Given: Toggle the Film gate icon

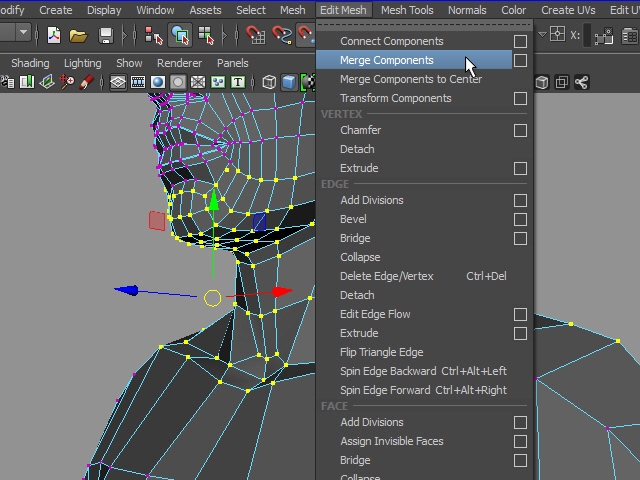Looking at the screenshot, I should [x=138, y=82].
